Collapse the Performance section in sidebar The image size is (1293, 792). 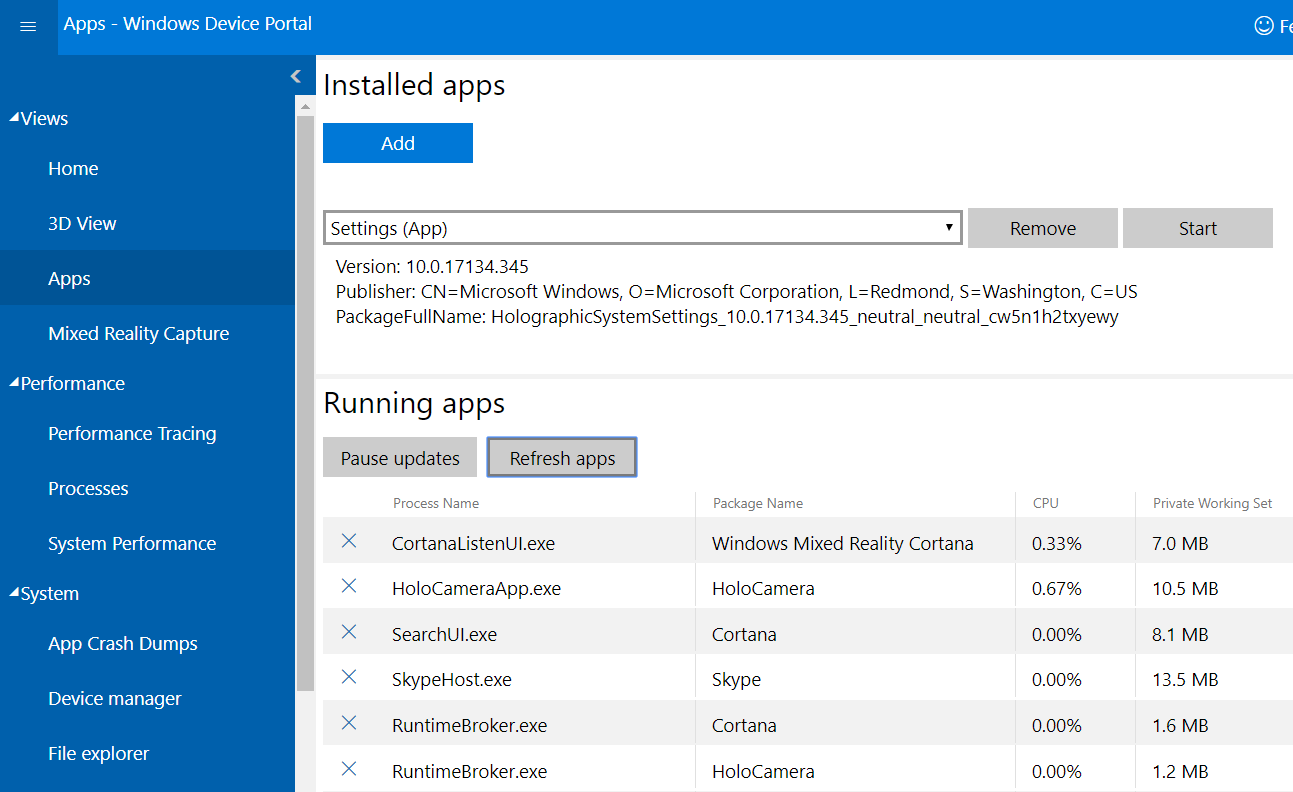coord(14,383)
